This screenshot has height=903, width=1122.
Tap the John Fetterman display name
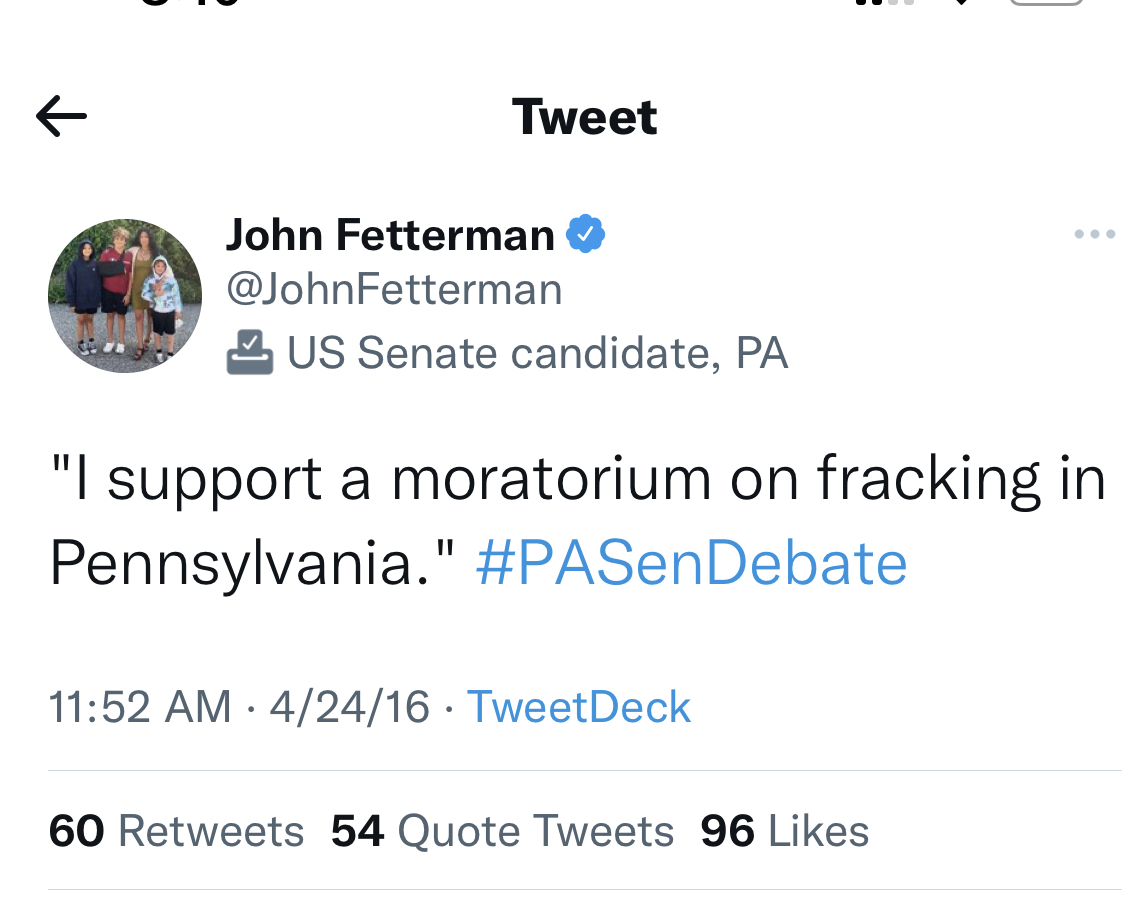390,236
